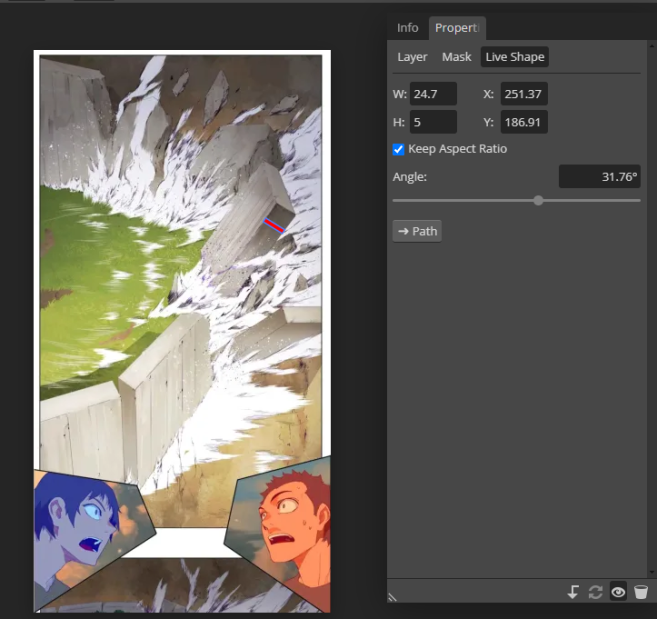657x619 pixels.
Task: Toggle the eye visibility icon in the panel footer
Action: 618,592
